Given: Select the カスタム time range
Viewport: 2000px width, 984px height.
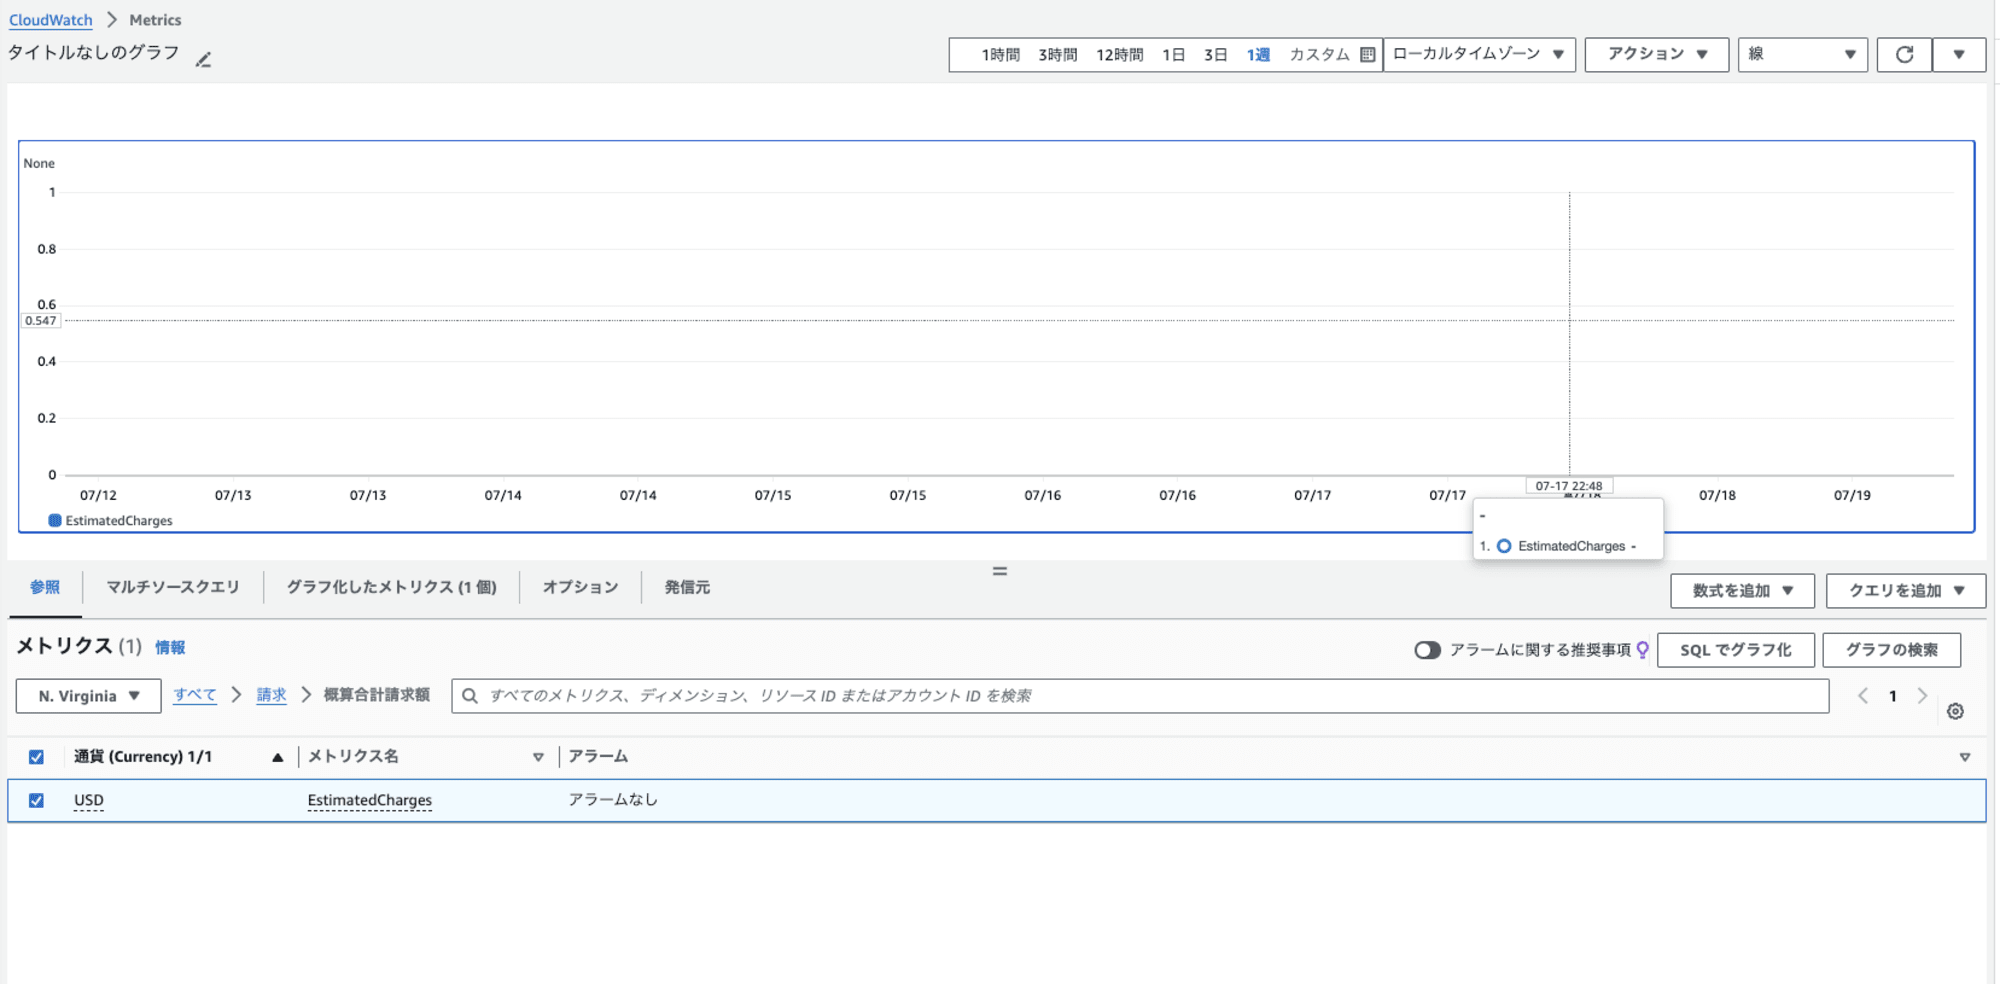Looking at the screenshot, I should (x=1319, y=55).
